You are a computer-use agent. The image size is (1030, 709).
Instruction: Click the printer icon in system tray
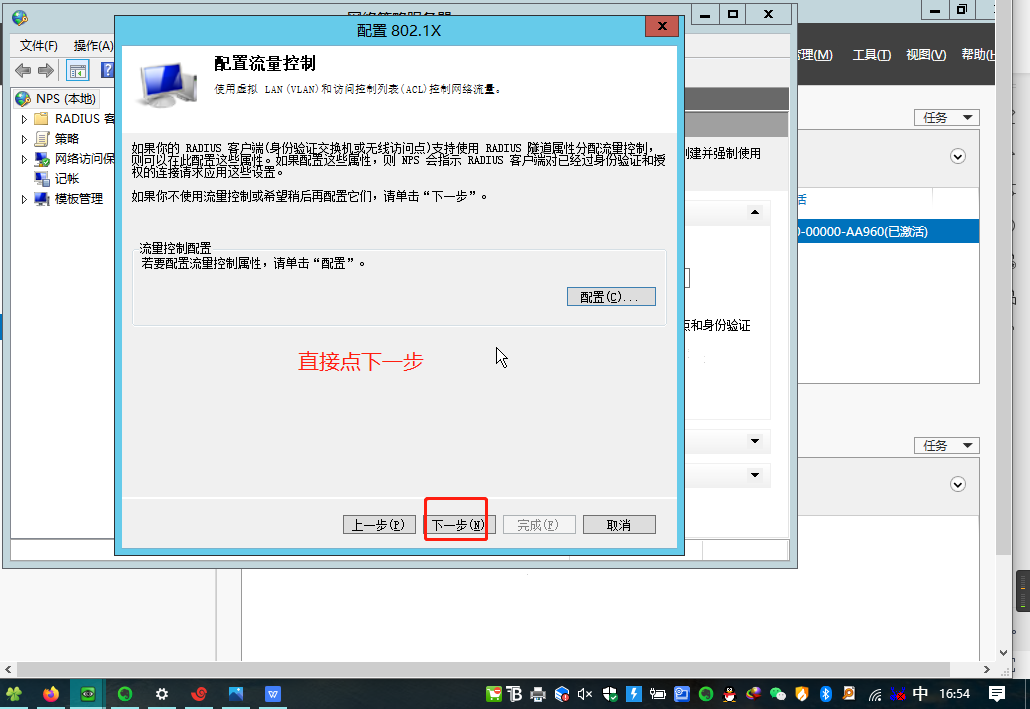click(538, 694)
